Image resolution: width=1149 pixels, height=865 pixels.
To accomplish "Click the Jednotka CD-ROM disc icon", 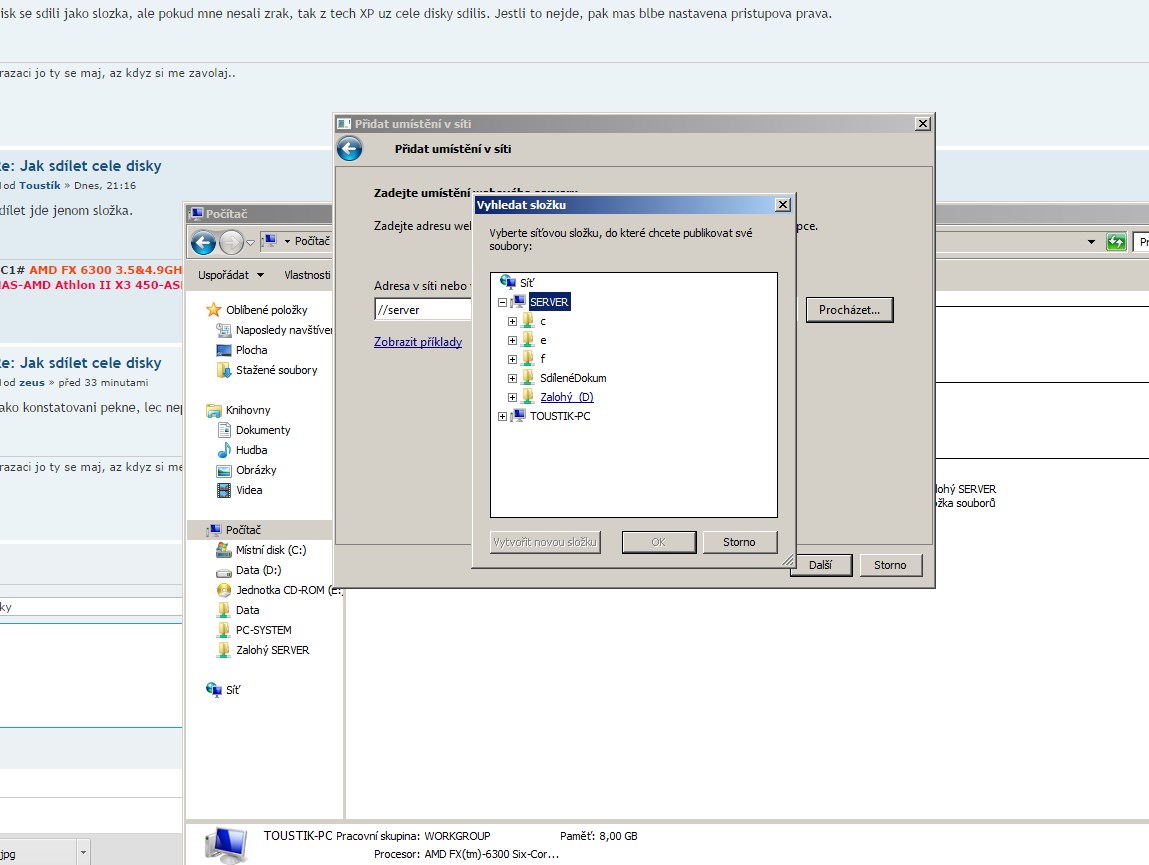I will tap(223, 589).
